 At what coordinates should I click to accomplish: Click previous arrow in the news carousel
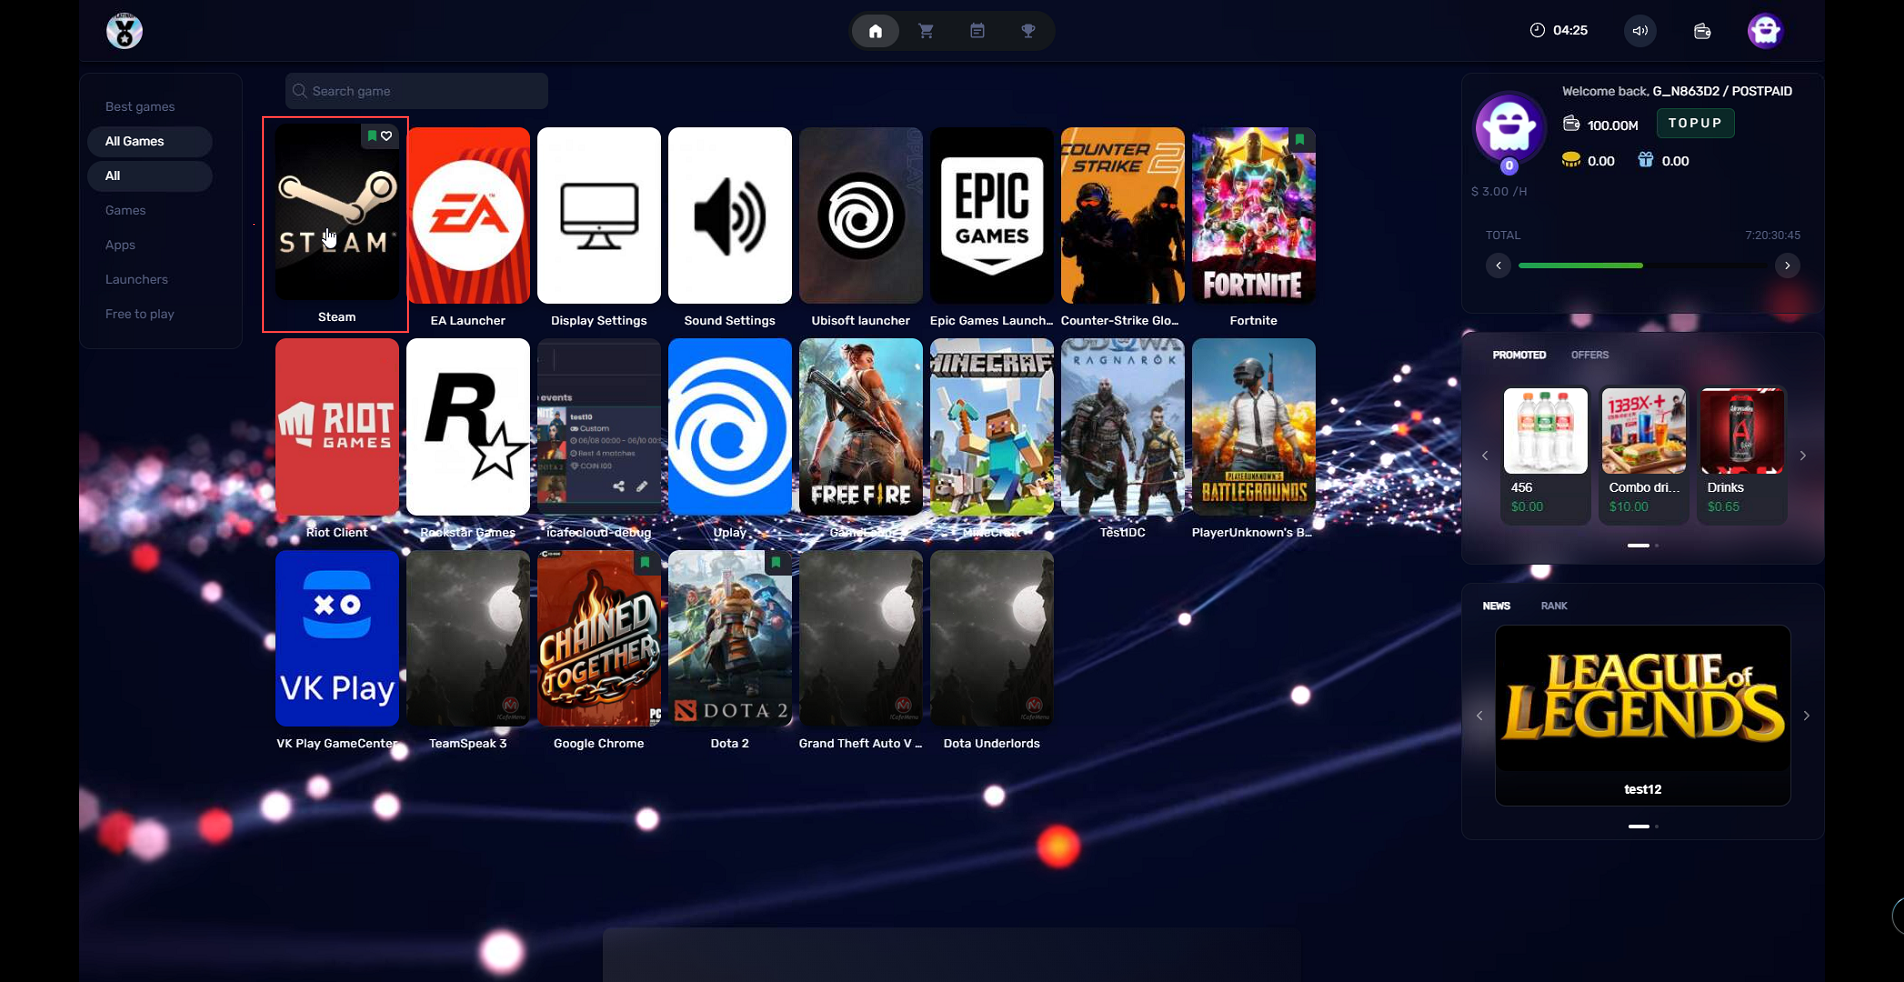1480,716
